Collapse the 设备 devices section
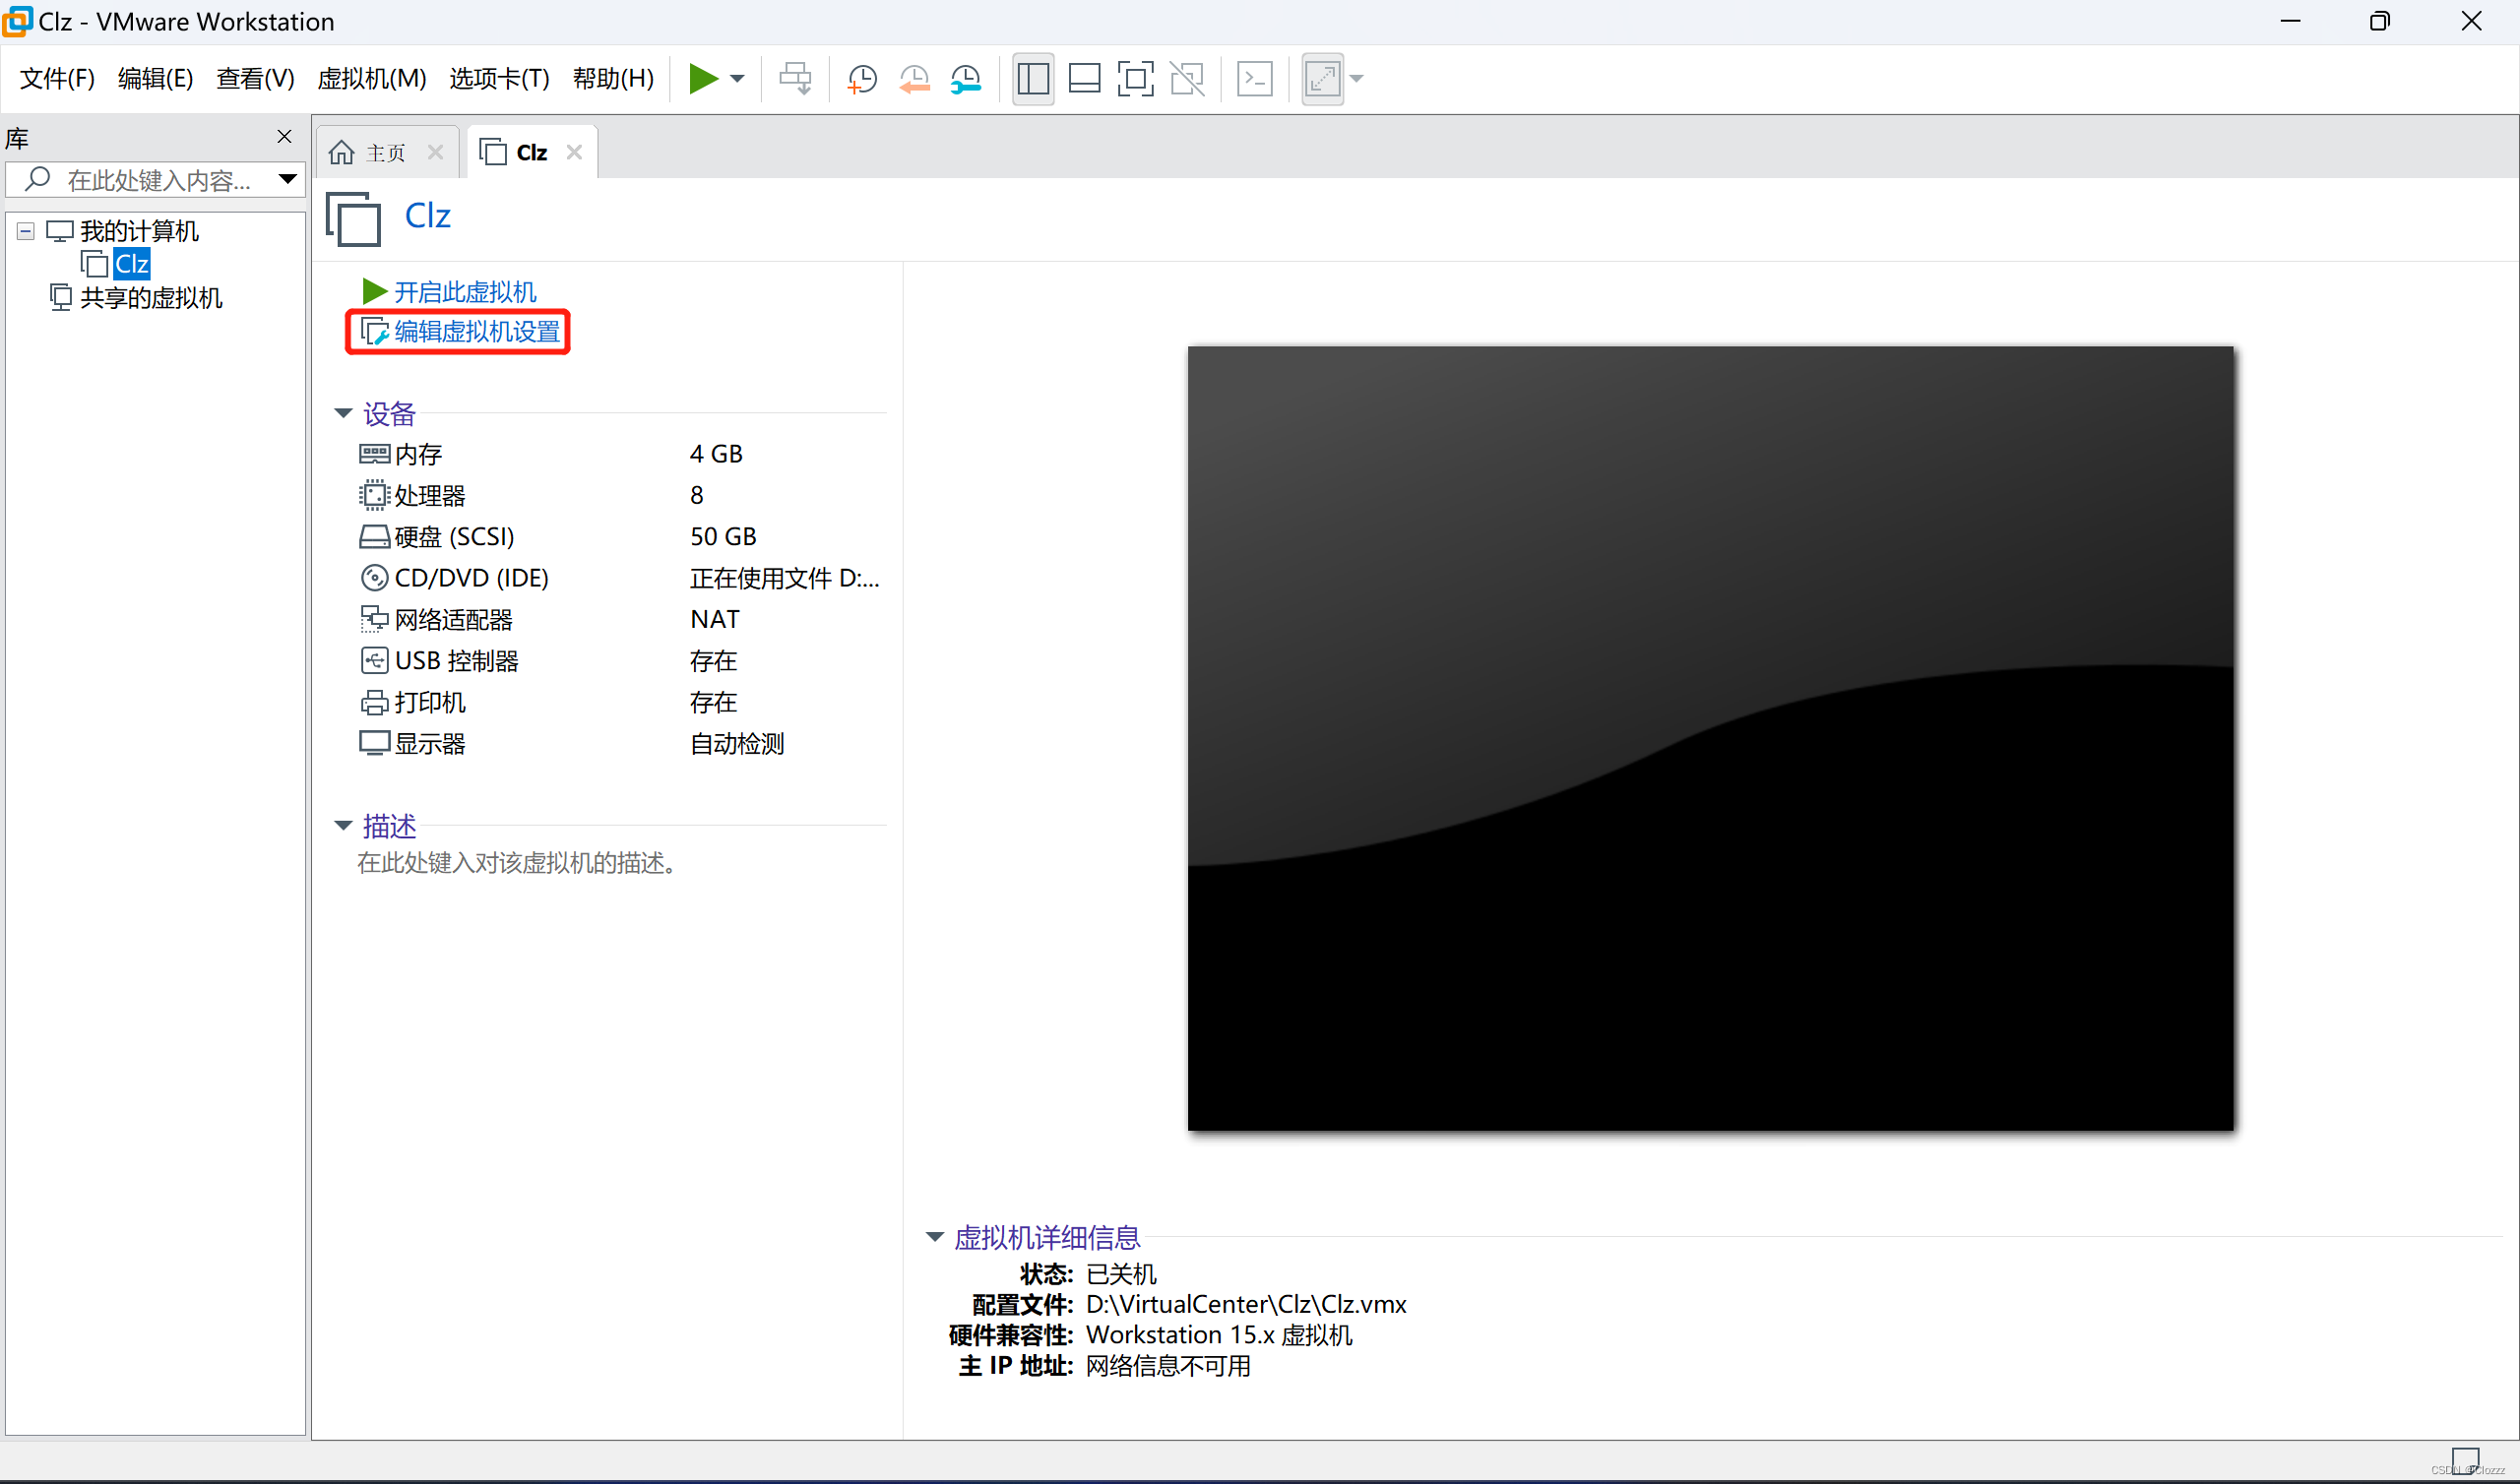 coord(343,413)
